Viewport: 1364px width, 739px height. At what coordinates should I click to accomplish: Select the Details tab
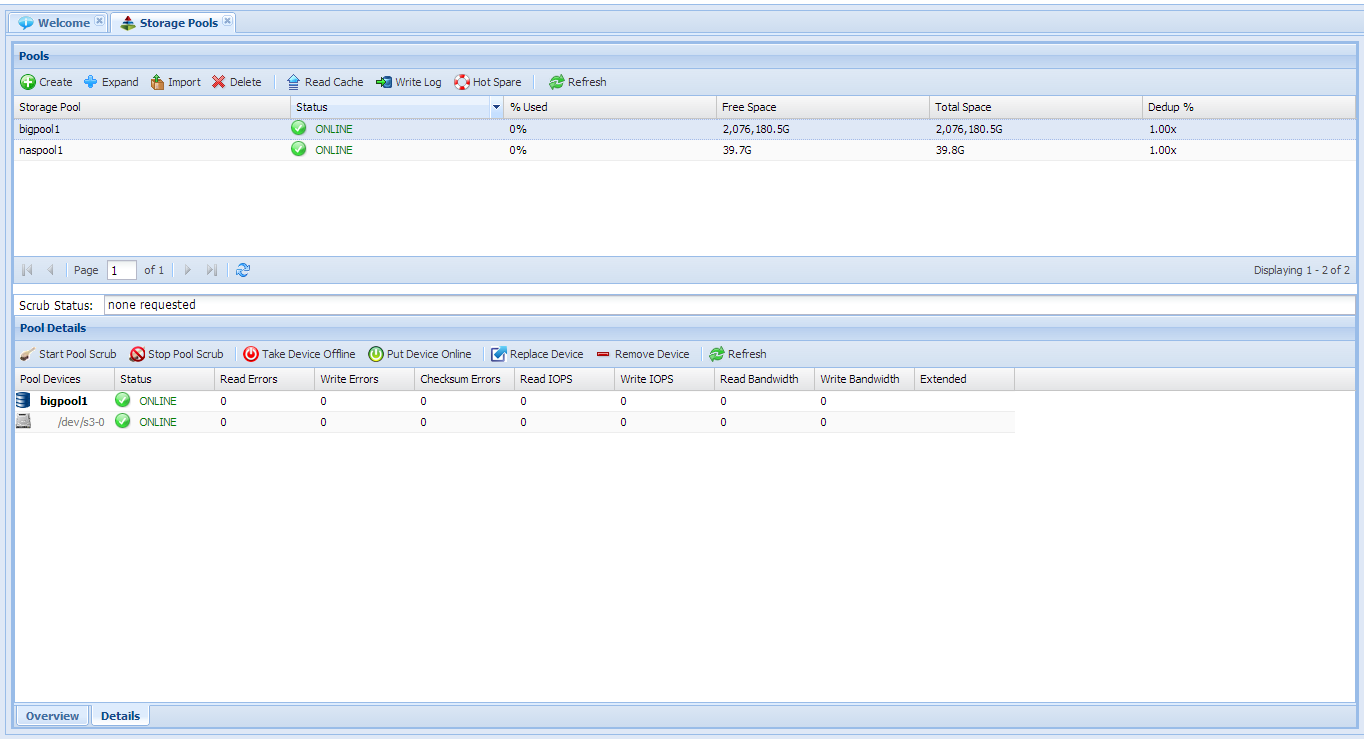point(120,716)
